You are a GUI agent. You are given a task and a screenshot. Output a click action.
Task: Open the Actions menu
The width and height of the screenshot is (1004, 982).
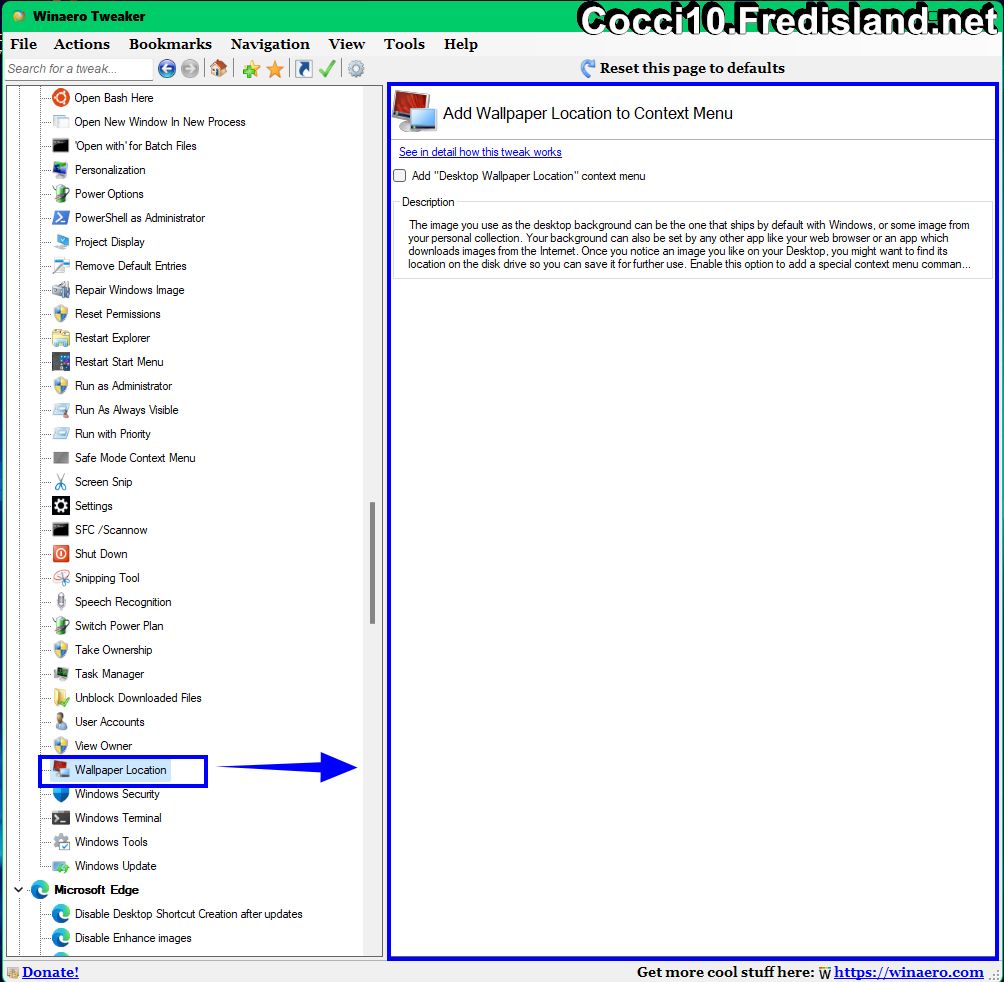[82, 44]
